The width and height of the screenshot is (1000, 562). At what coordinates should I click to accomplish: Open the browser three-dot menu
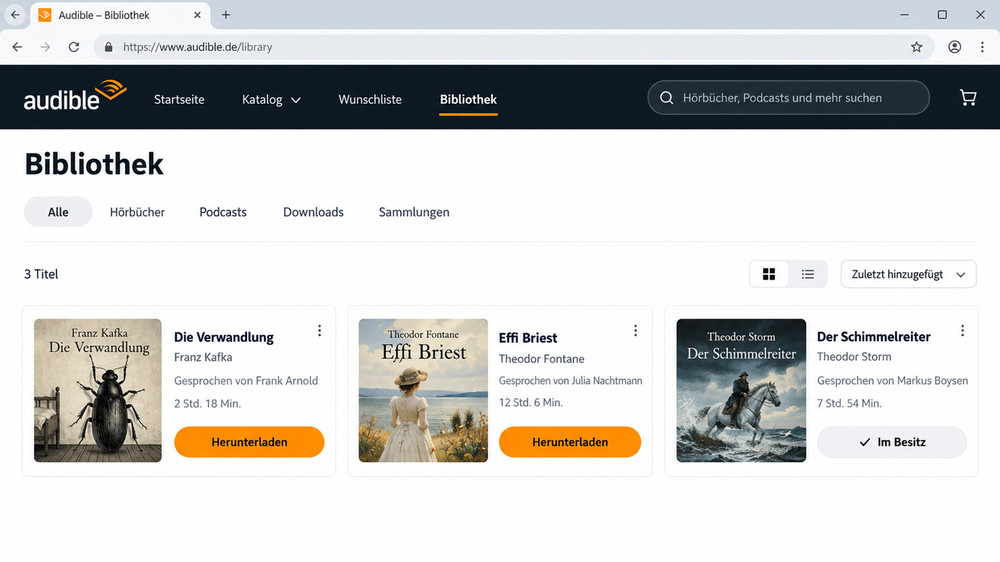coord(982,47)
